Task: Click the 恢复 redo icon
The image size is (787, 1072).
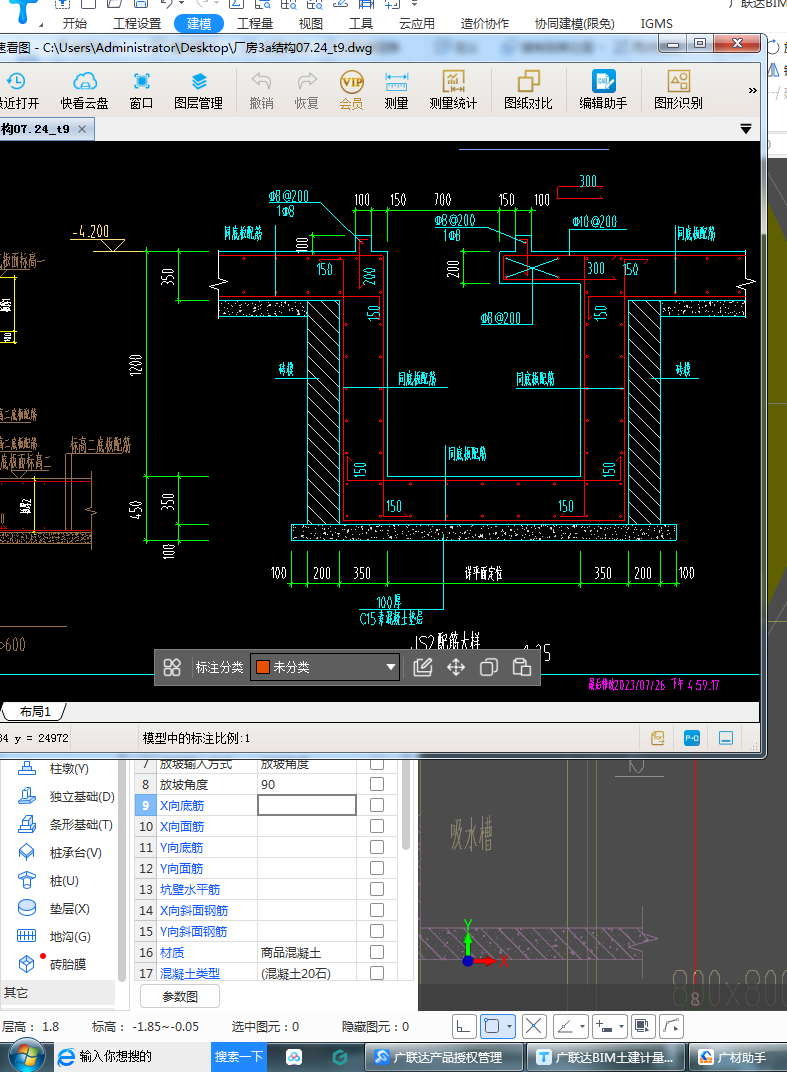Action: 306,91
